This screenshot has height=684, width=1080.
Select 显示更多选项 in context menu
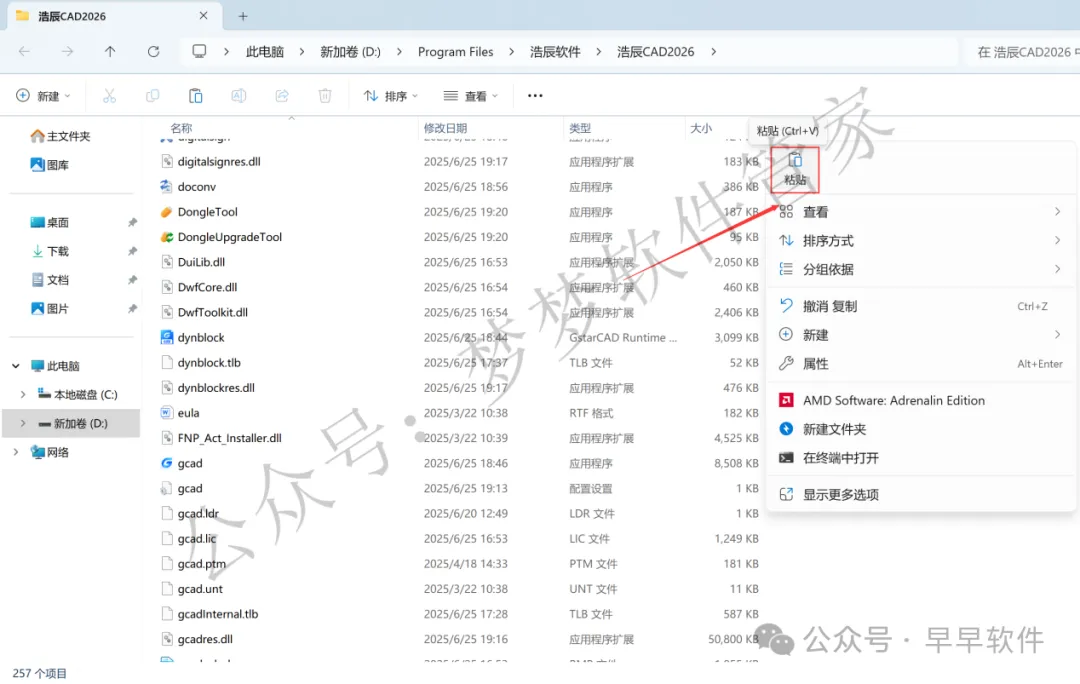(920, 495)
